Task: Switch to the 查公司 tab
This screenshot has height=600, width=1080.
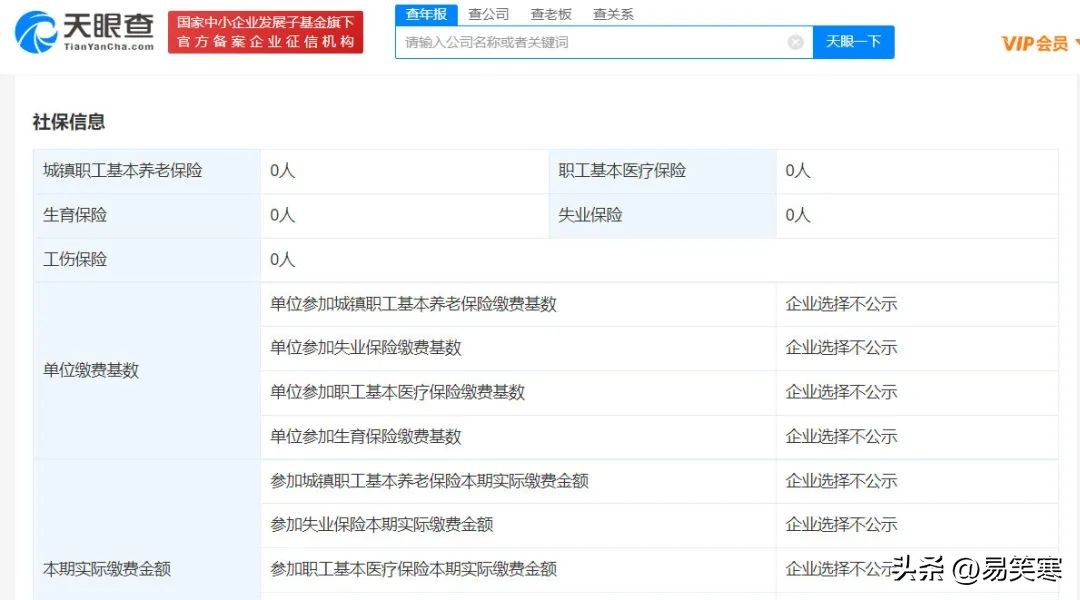Action: coord(487,13)
